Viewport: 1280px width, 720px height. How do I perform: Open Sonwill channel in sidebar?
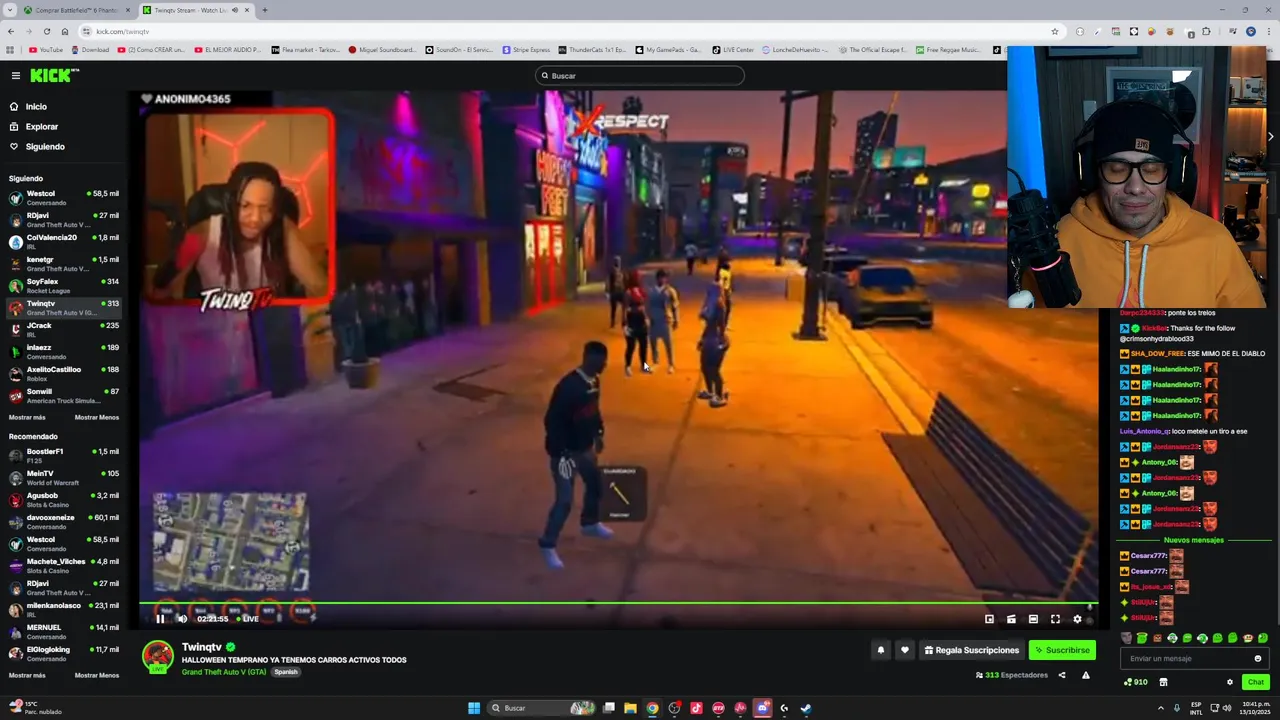pos(63,396)
